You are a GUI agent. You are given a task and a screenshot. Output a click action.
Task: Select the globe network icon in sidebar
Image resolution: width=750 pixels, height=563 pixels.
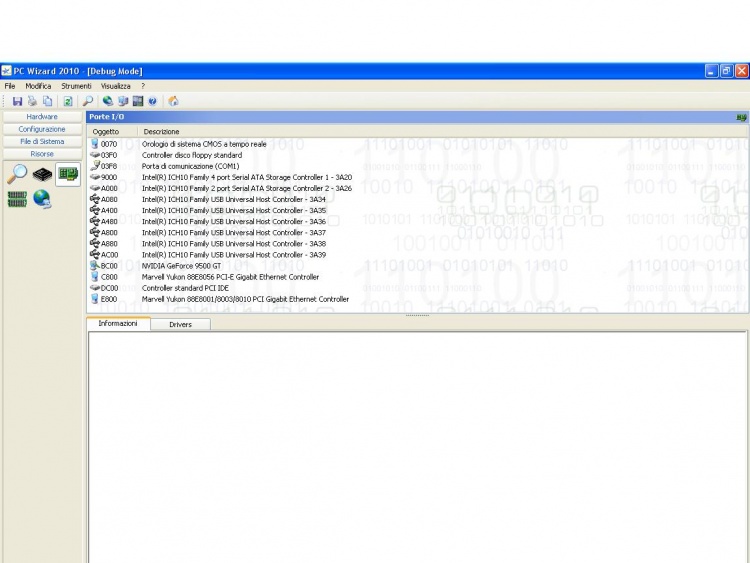pyautogui.click(x=42, y=199)
